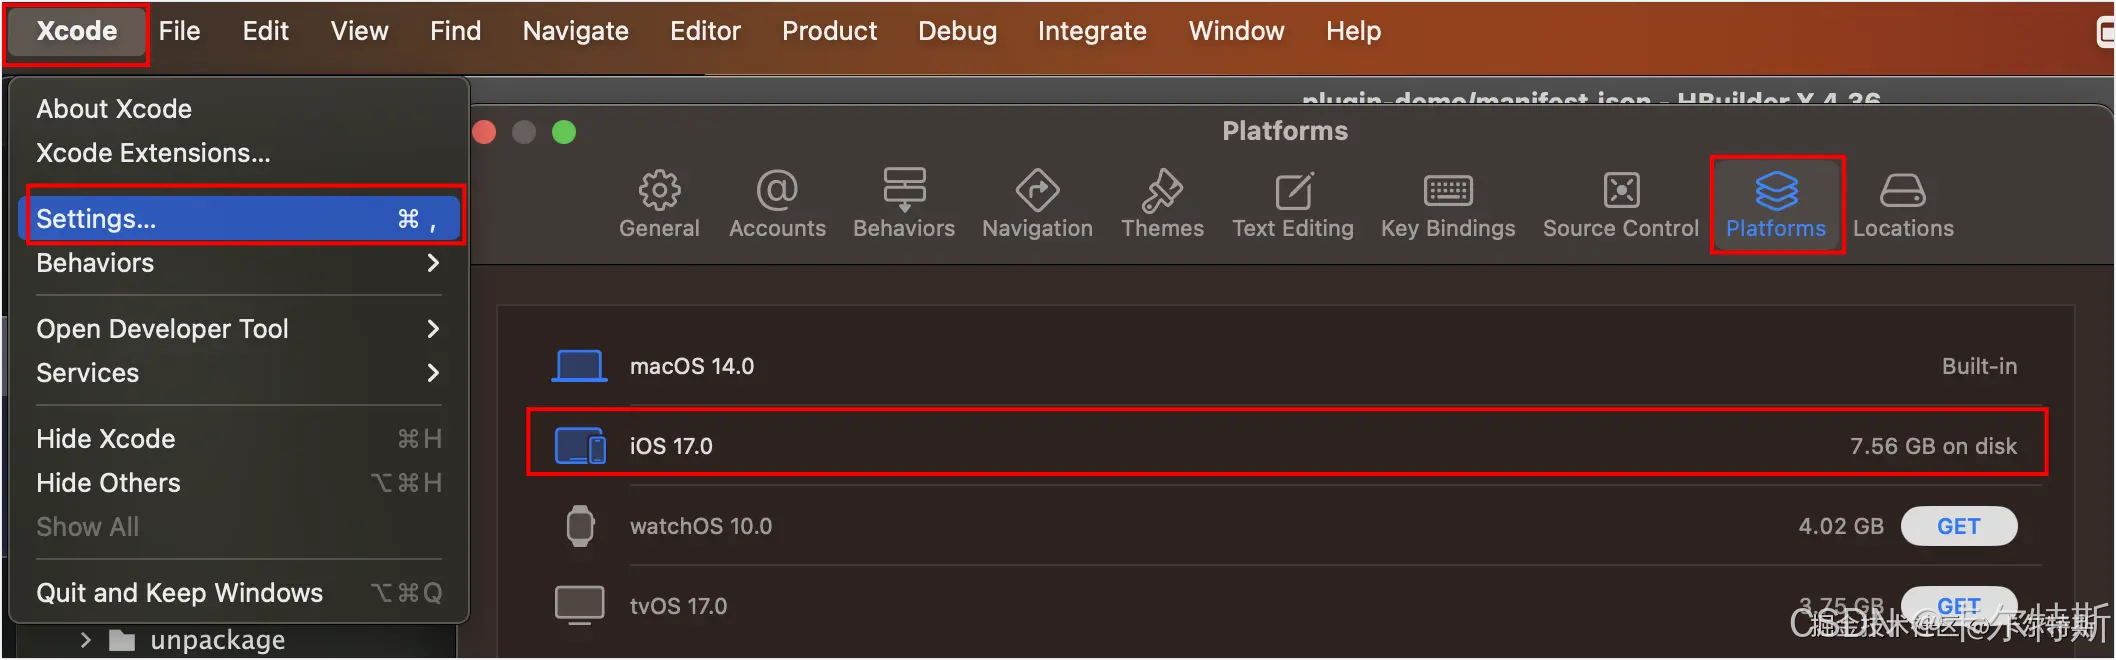Image resolution: width=2116 pixels, height=660 pixels.
Task: Close the Platforms settings window
Action: tap(484, 132)
